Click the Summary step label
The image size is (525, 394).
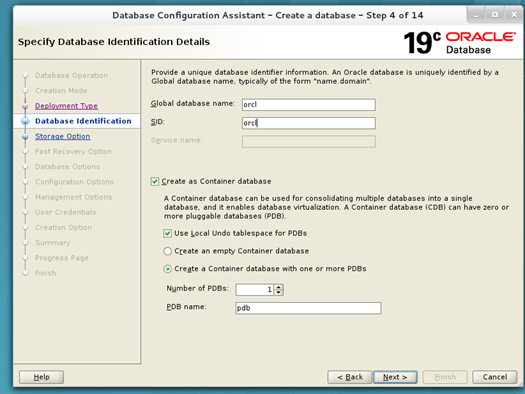pos(53,243)
